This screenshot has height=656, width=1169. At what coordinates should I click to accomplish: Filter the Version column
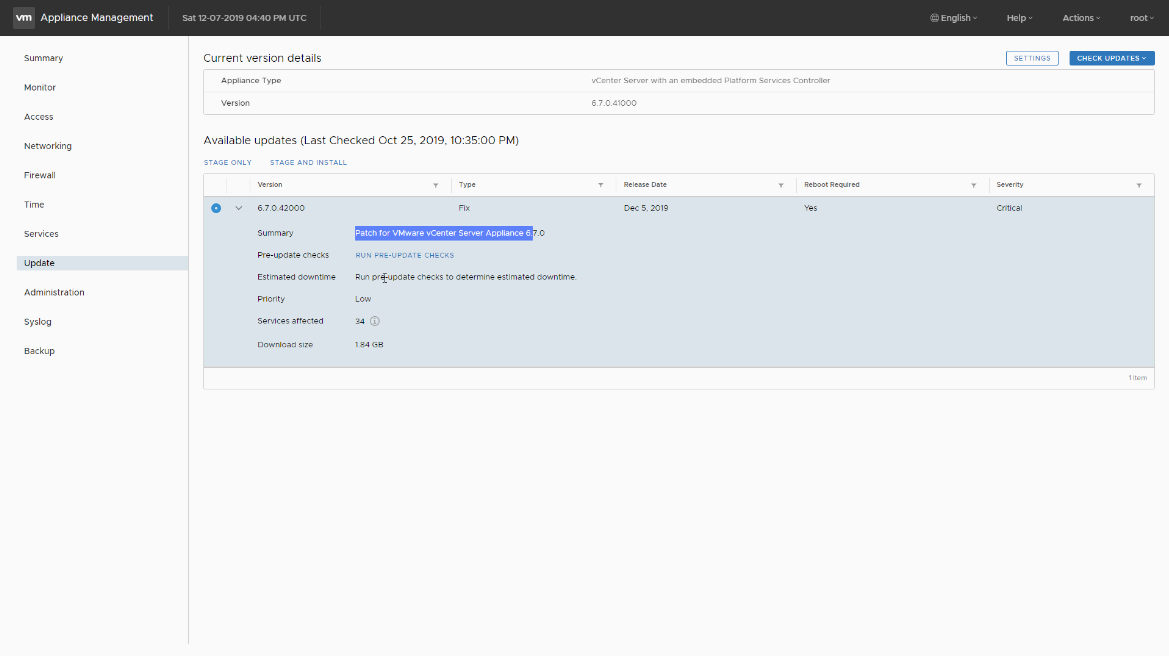click(435, 185)
